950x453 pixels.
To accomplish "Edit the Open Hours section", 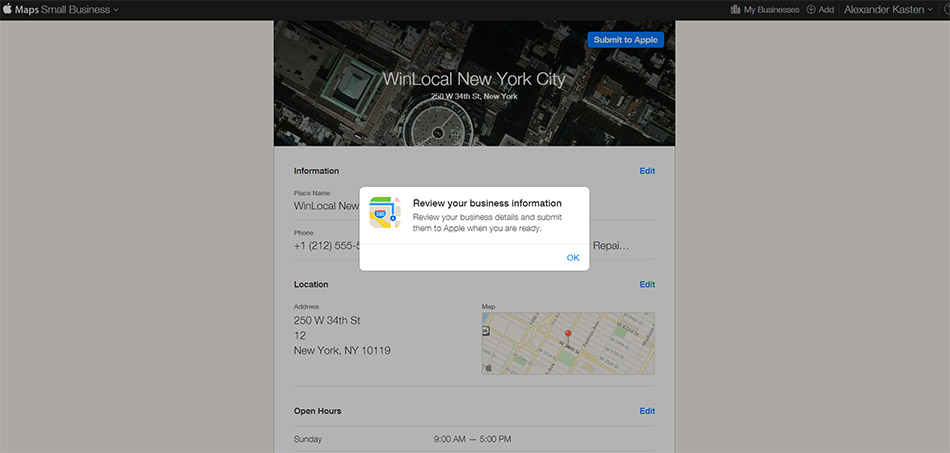I will (x=647, y=411).
